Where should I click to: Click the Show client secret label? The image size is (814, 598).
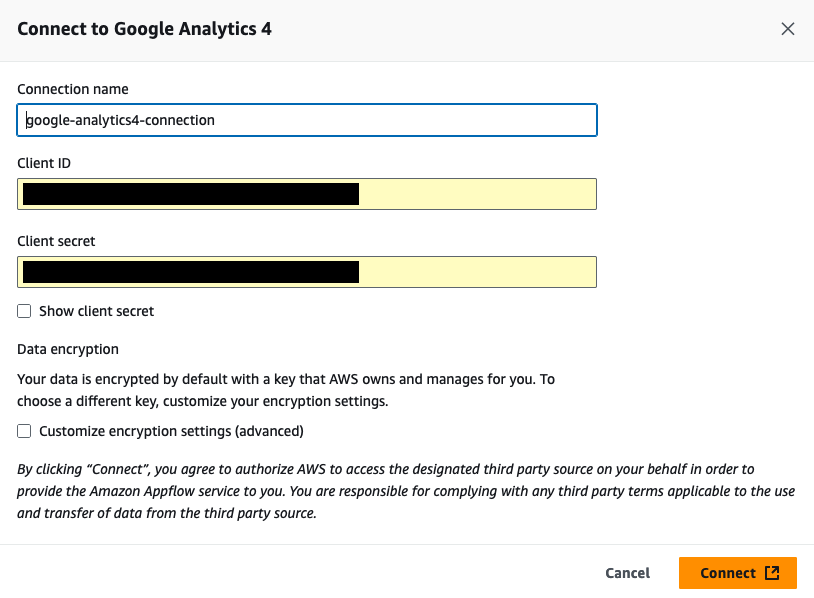(x=95, y=311)
